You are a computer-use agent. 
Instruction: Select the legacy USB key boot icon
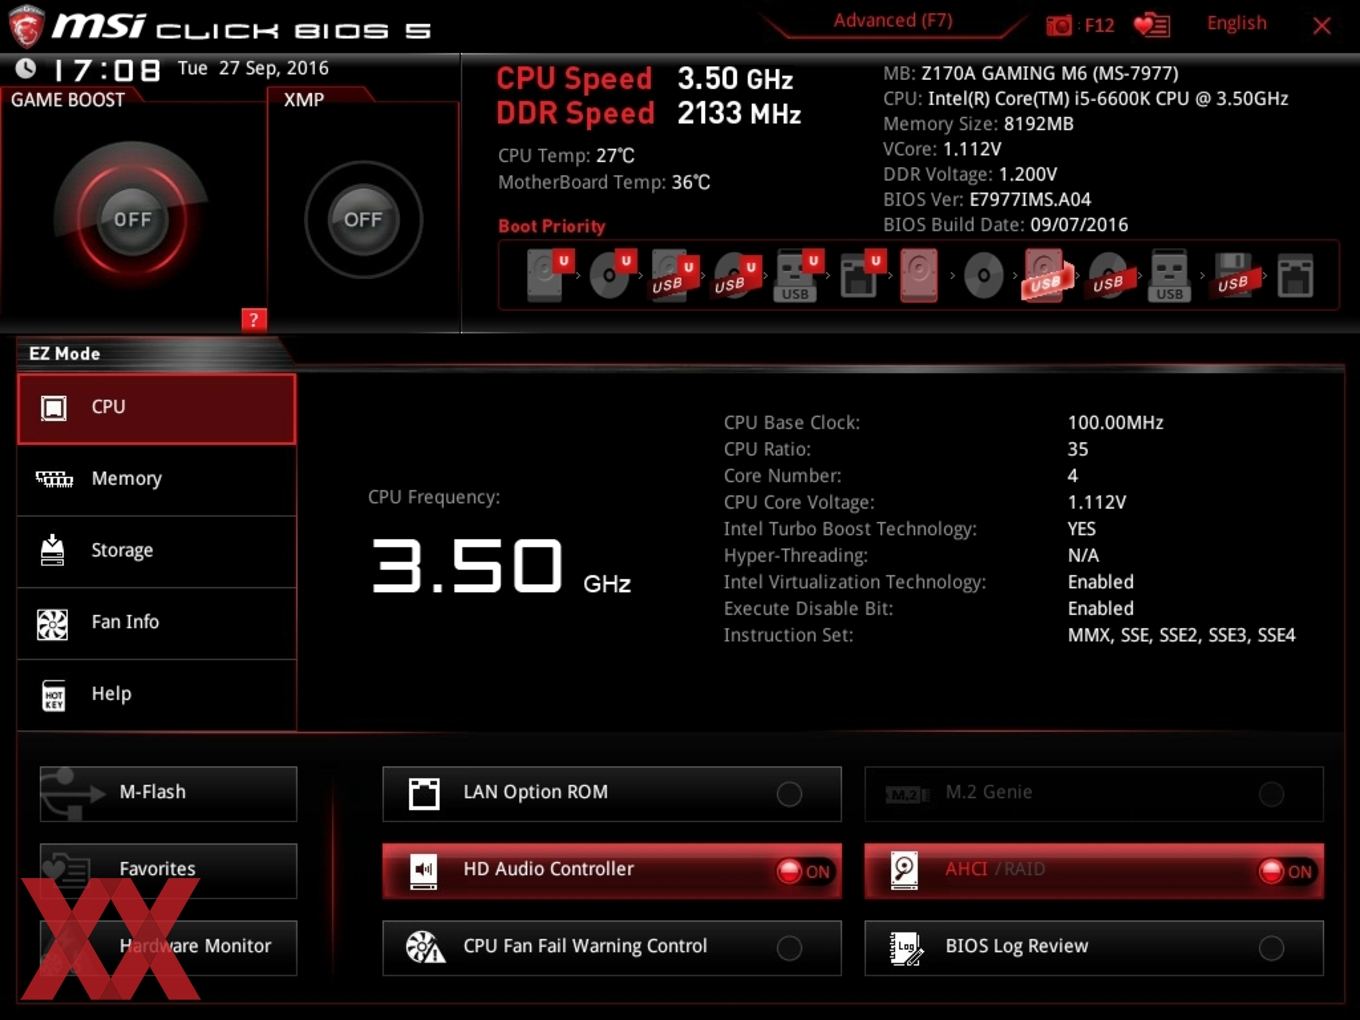pos(1169,275)
